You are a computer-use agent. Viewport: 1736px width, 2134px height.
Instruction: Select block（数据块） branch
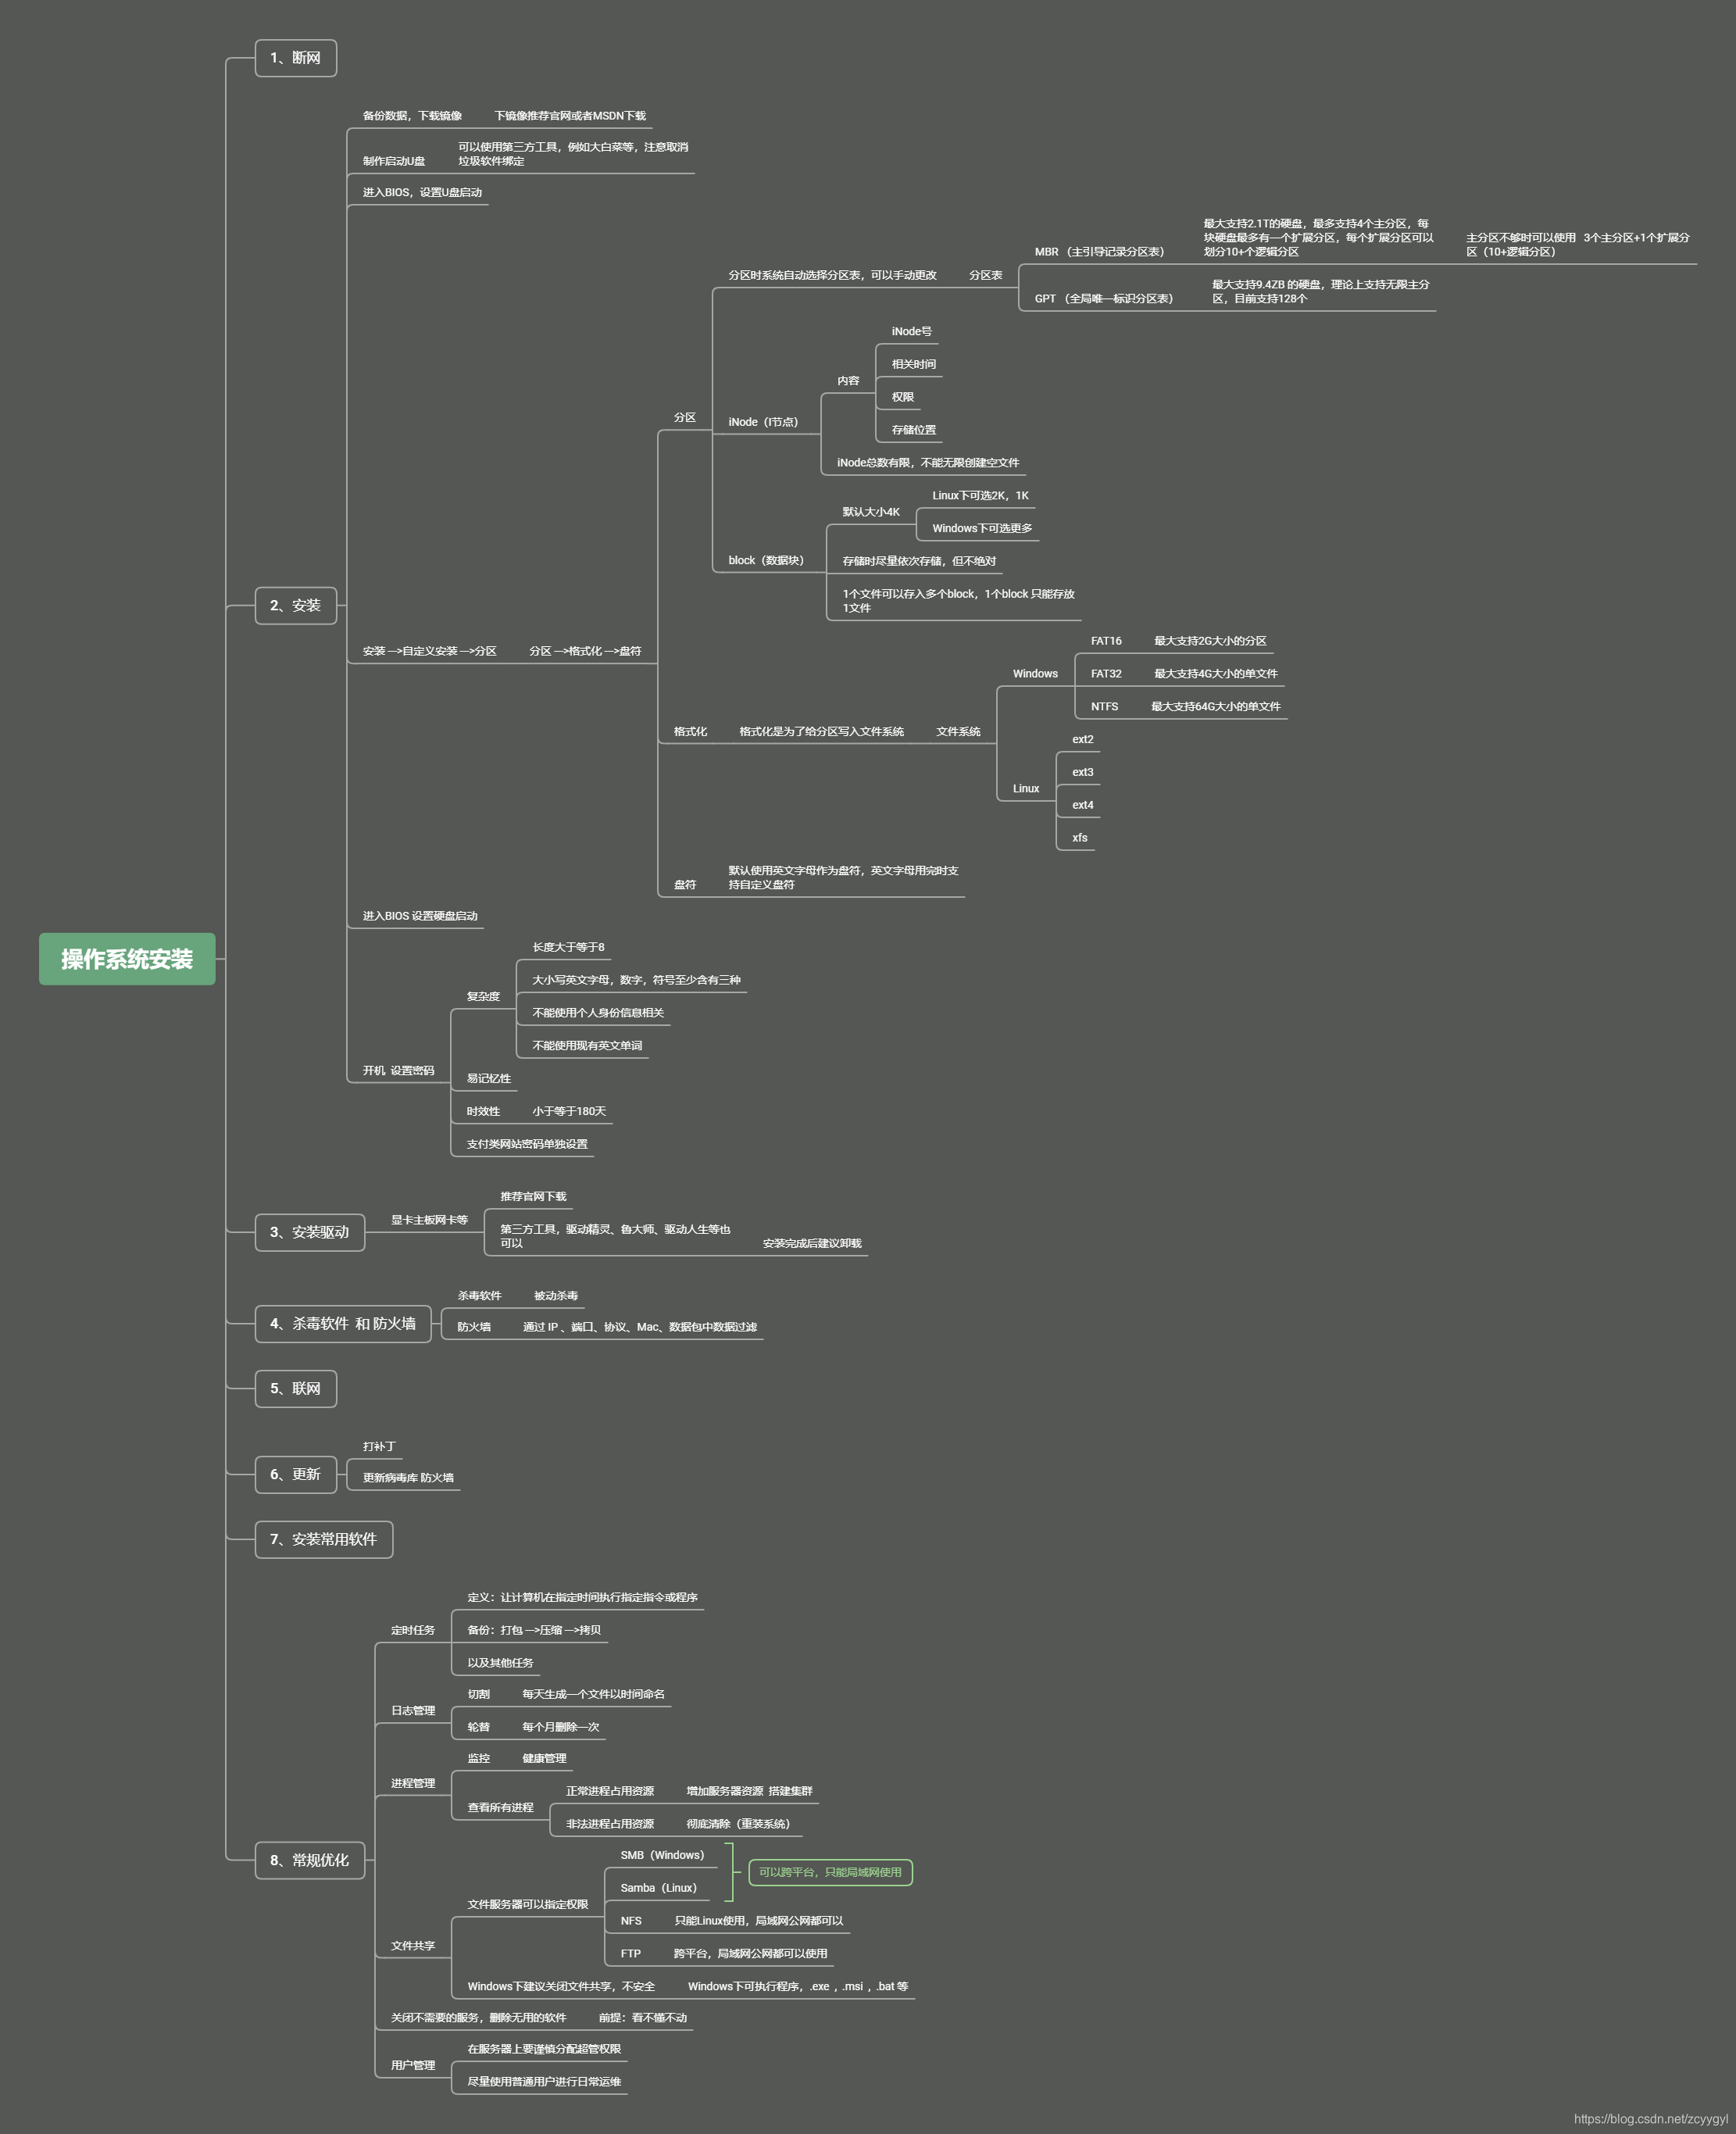click(766, 560)
